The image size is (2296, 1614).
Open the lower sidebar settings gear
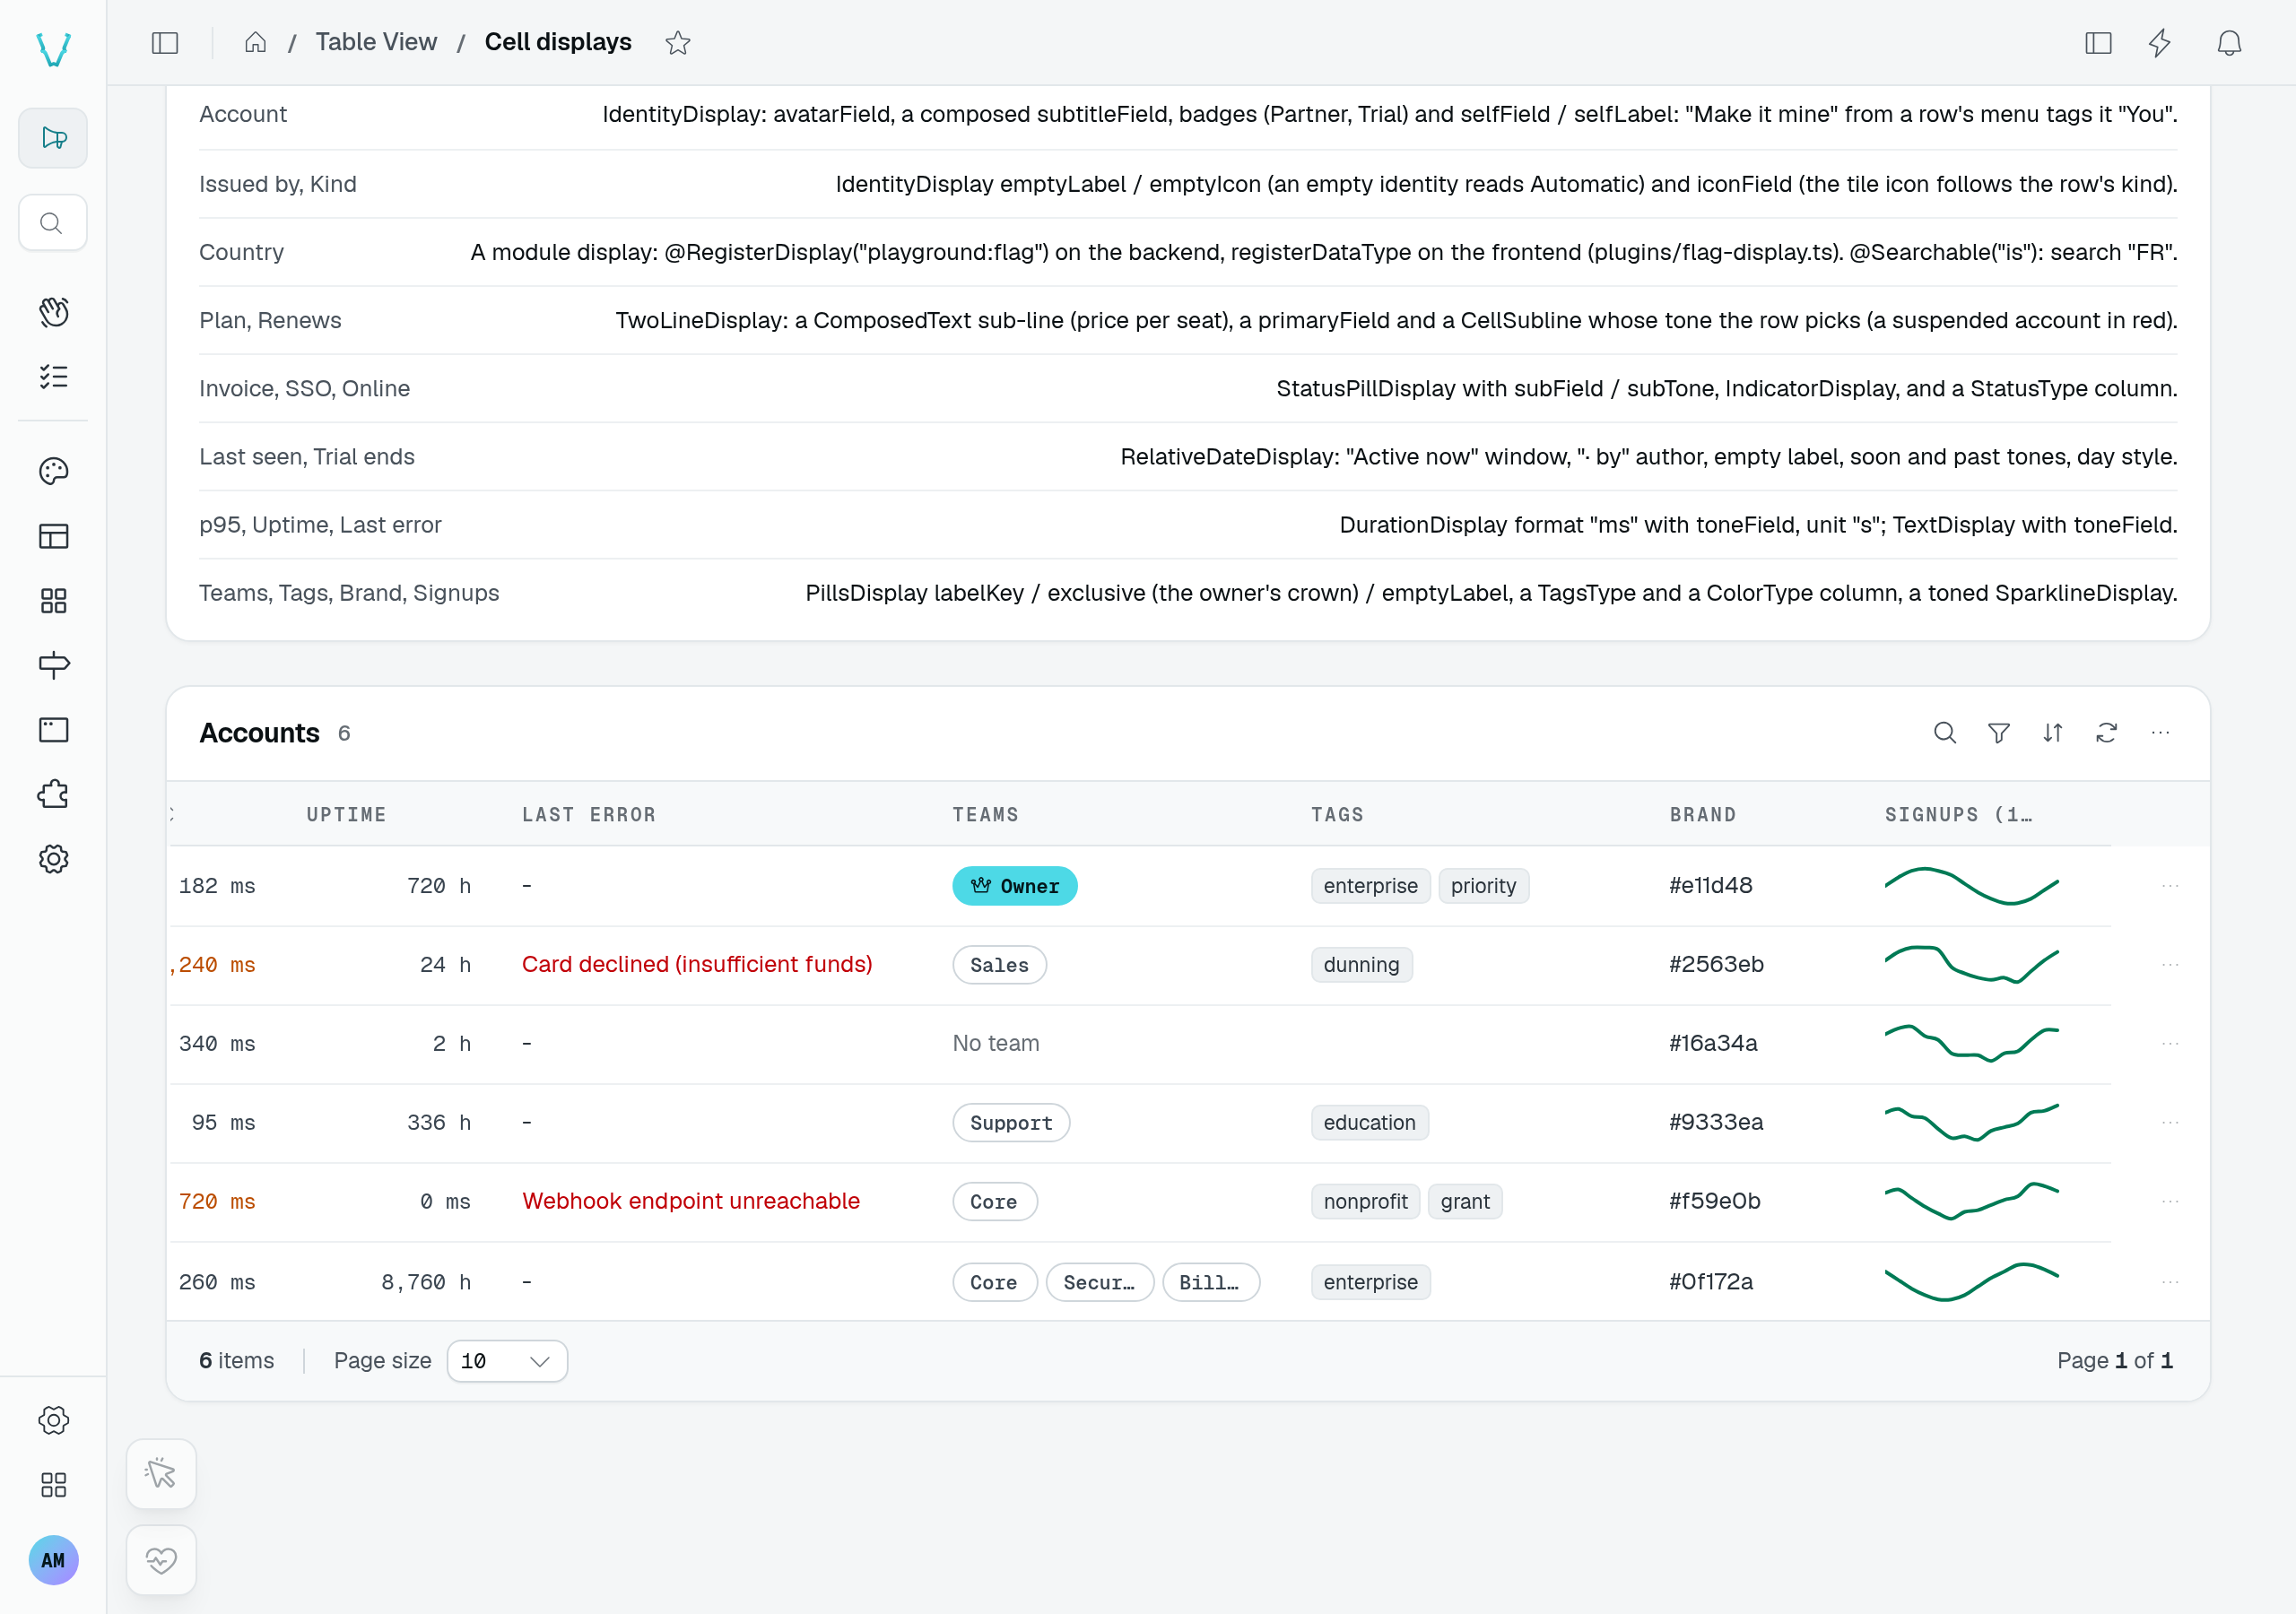click(x=53, y=1421)
